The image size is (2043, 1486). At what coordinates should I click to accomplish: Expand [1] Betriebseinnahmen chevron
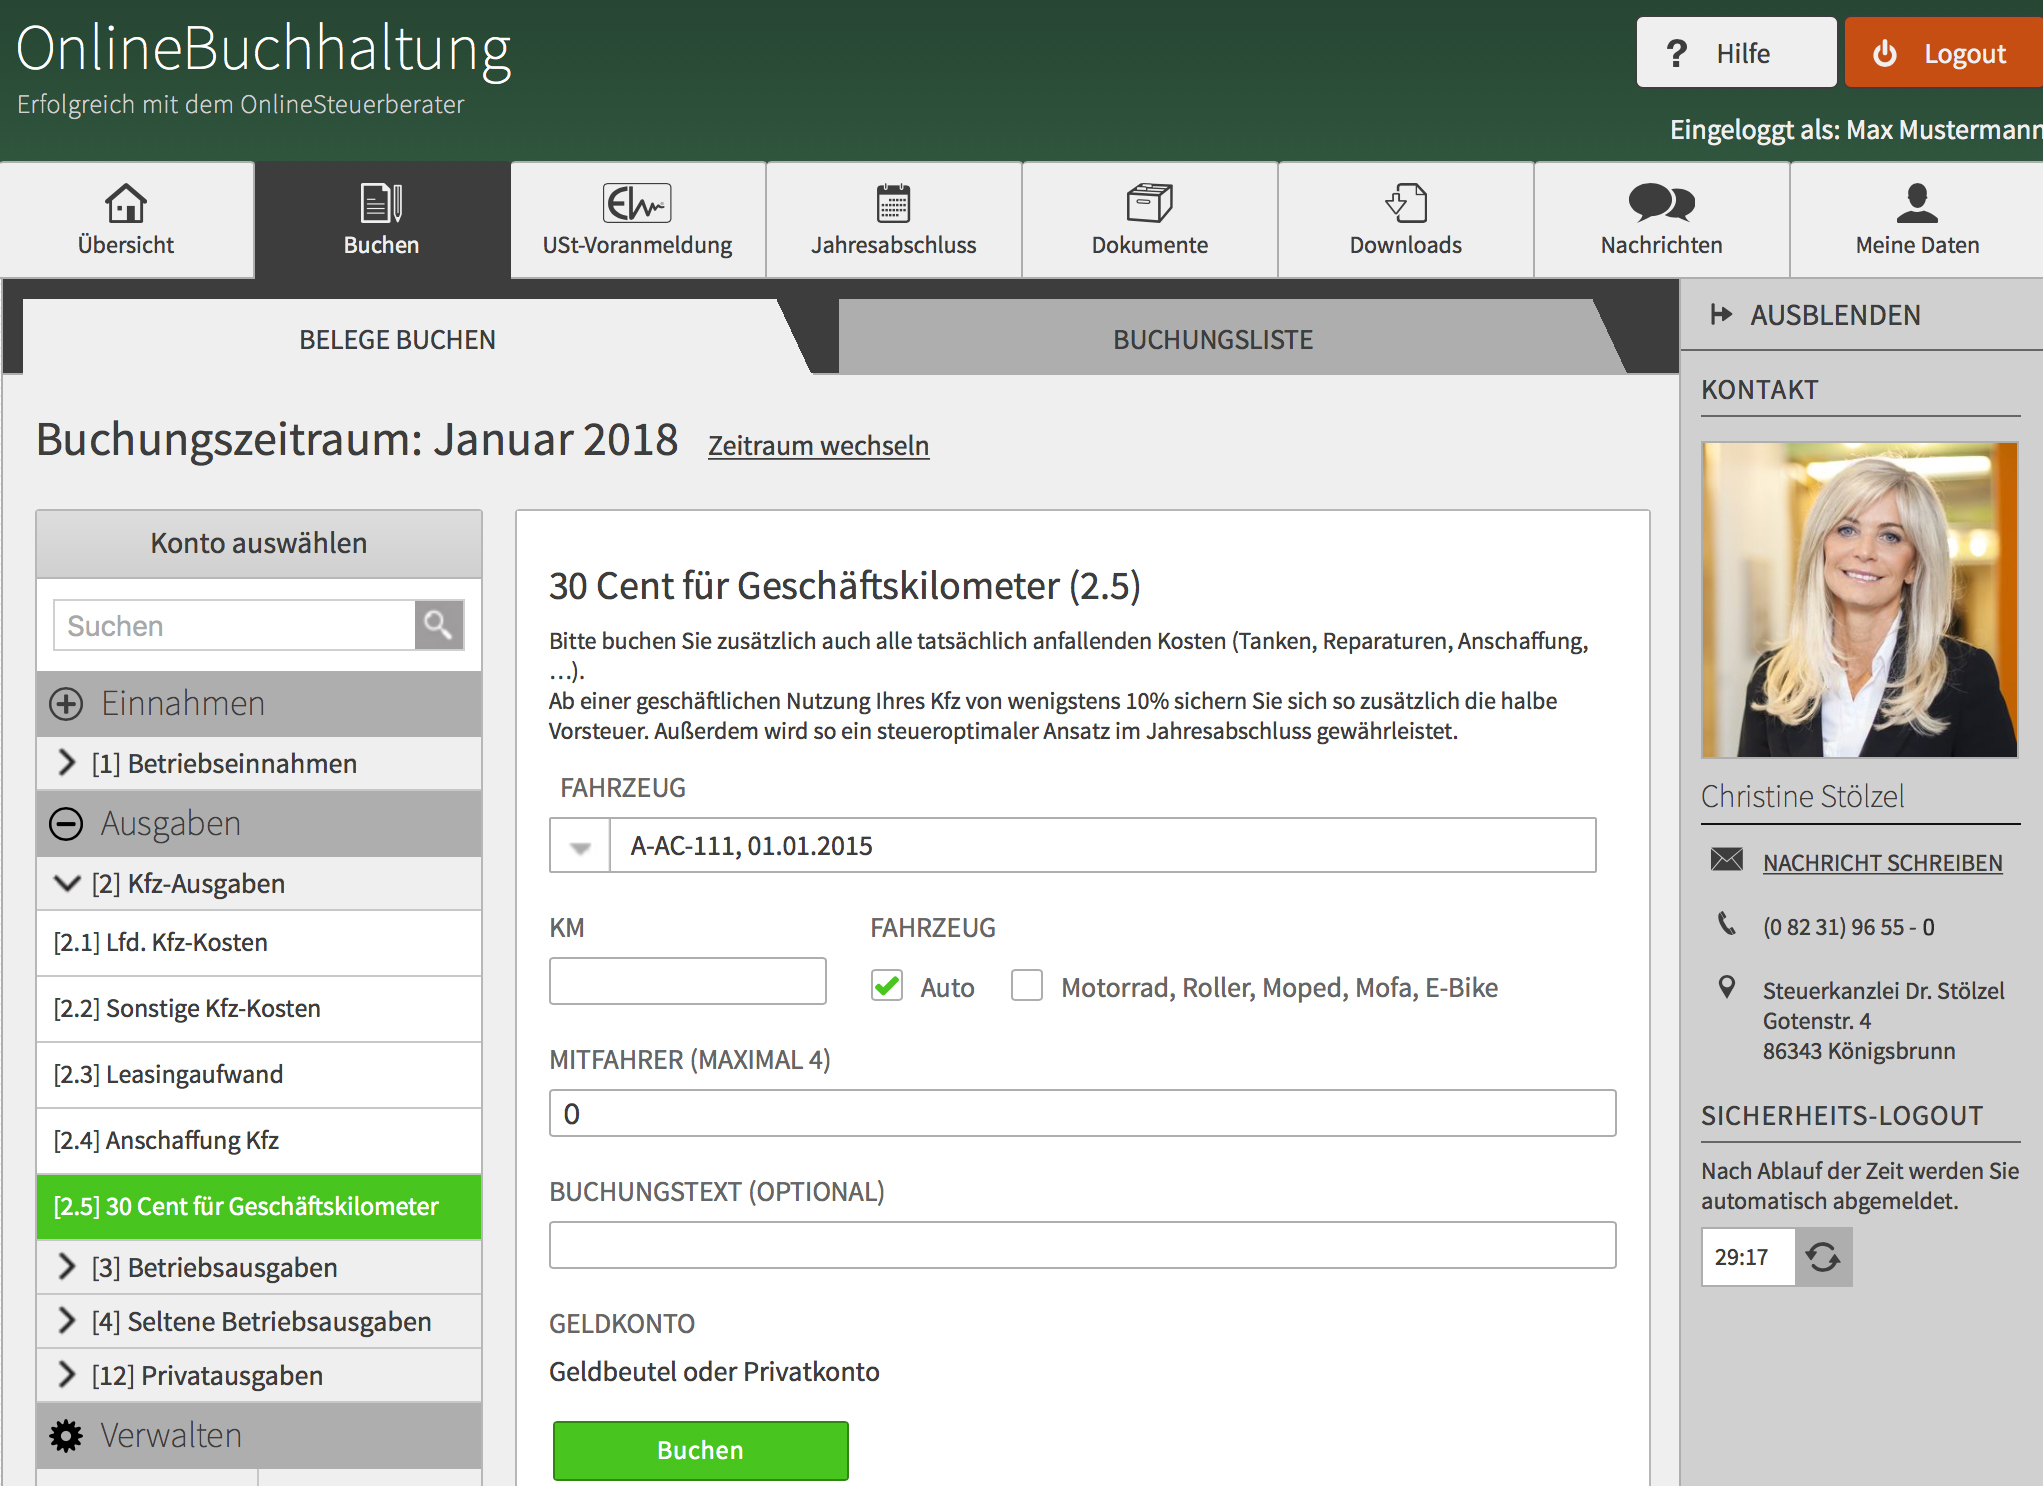click(x=67, y=763)
